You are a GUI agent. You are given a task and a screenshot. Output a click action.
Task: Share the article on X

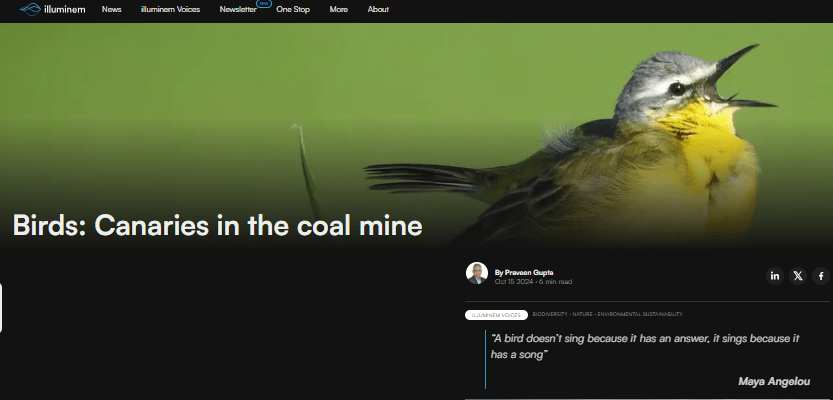pos(797,276)
